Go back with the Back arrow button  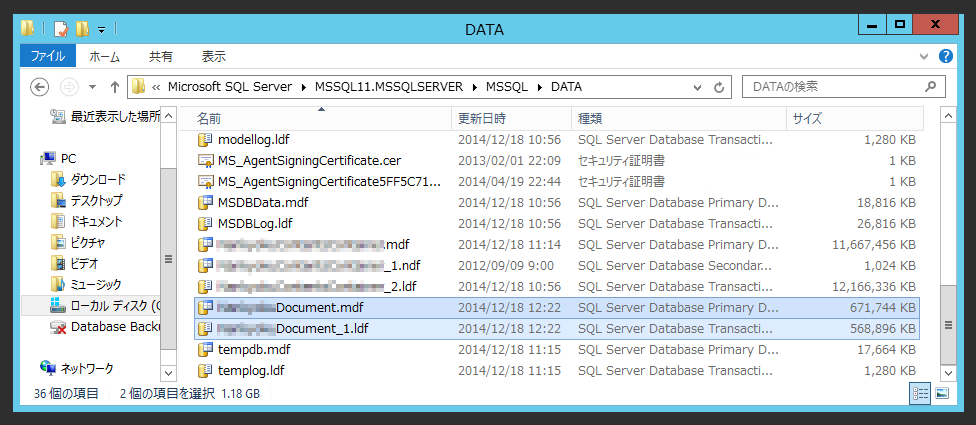[40, 87]
